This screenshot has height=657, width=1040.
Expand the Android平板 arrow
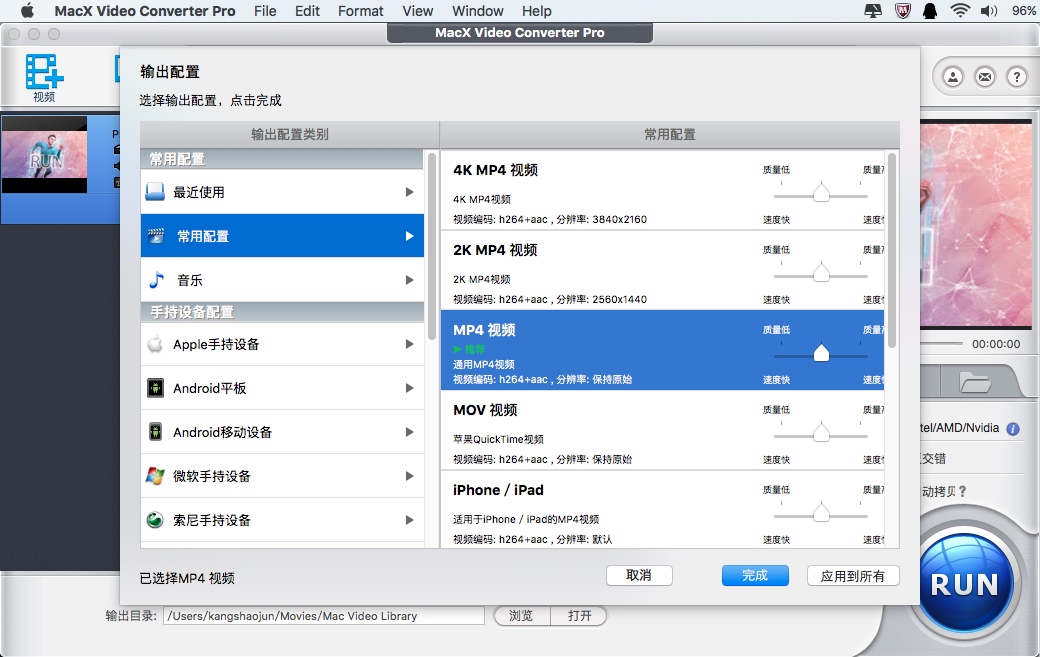tap(409, 388)
